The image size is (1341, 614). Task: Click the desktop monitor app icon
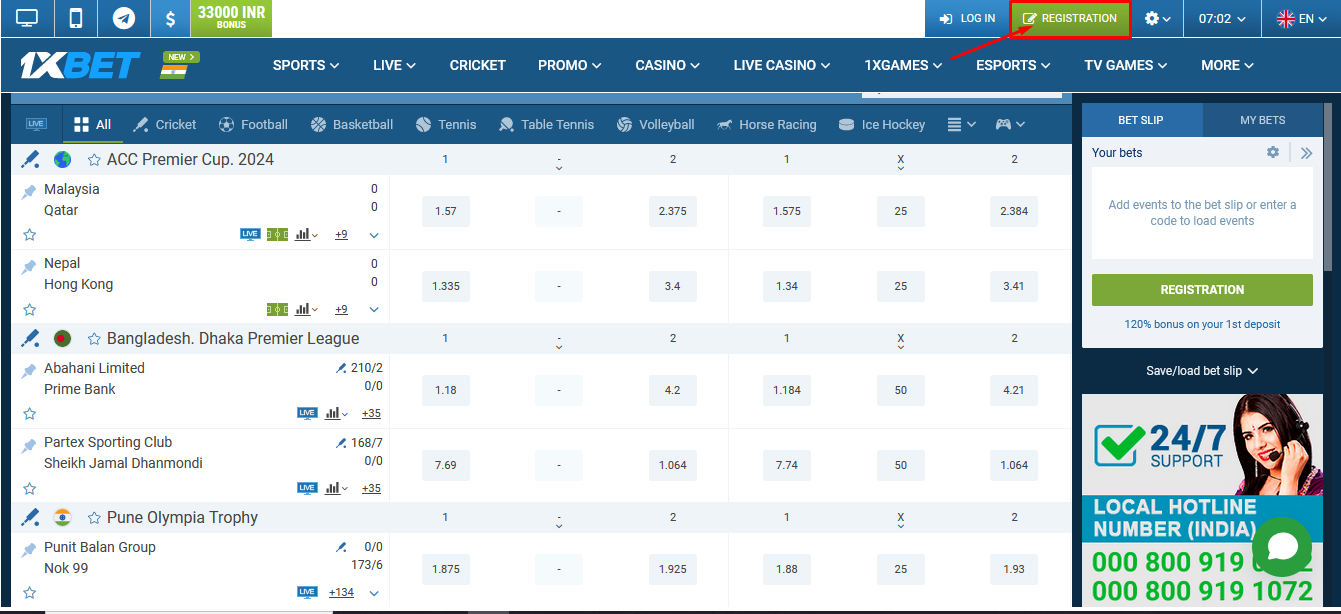tap(27, 18)
